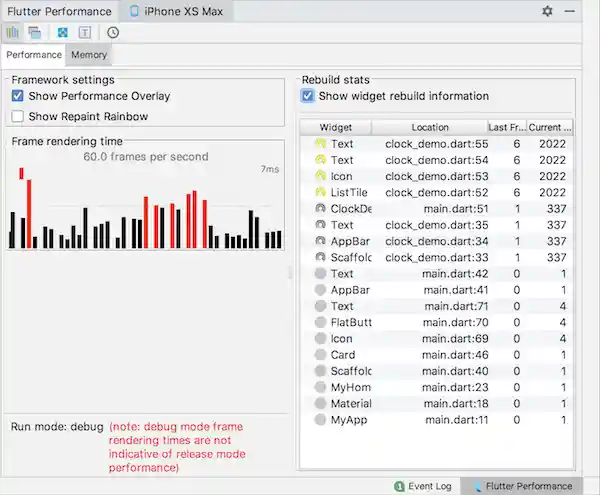Click the 7ms chart scale label
The height and width of the screenshot is (495, 600).
point(270,169)
